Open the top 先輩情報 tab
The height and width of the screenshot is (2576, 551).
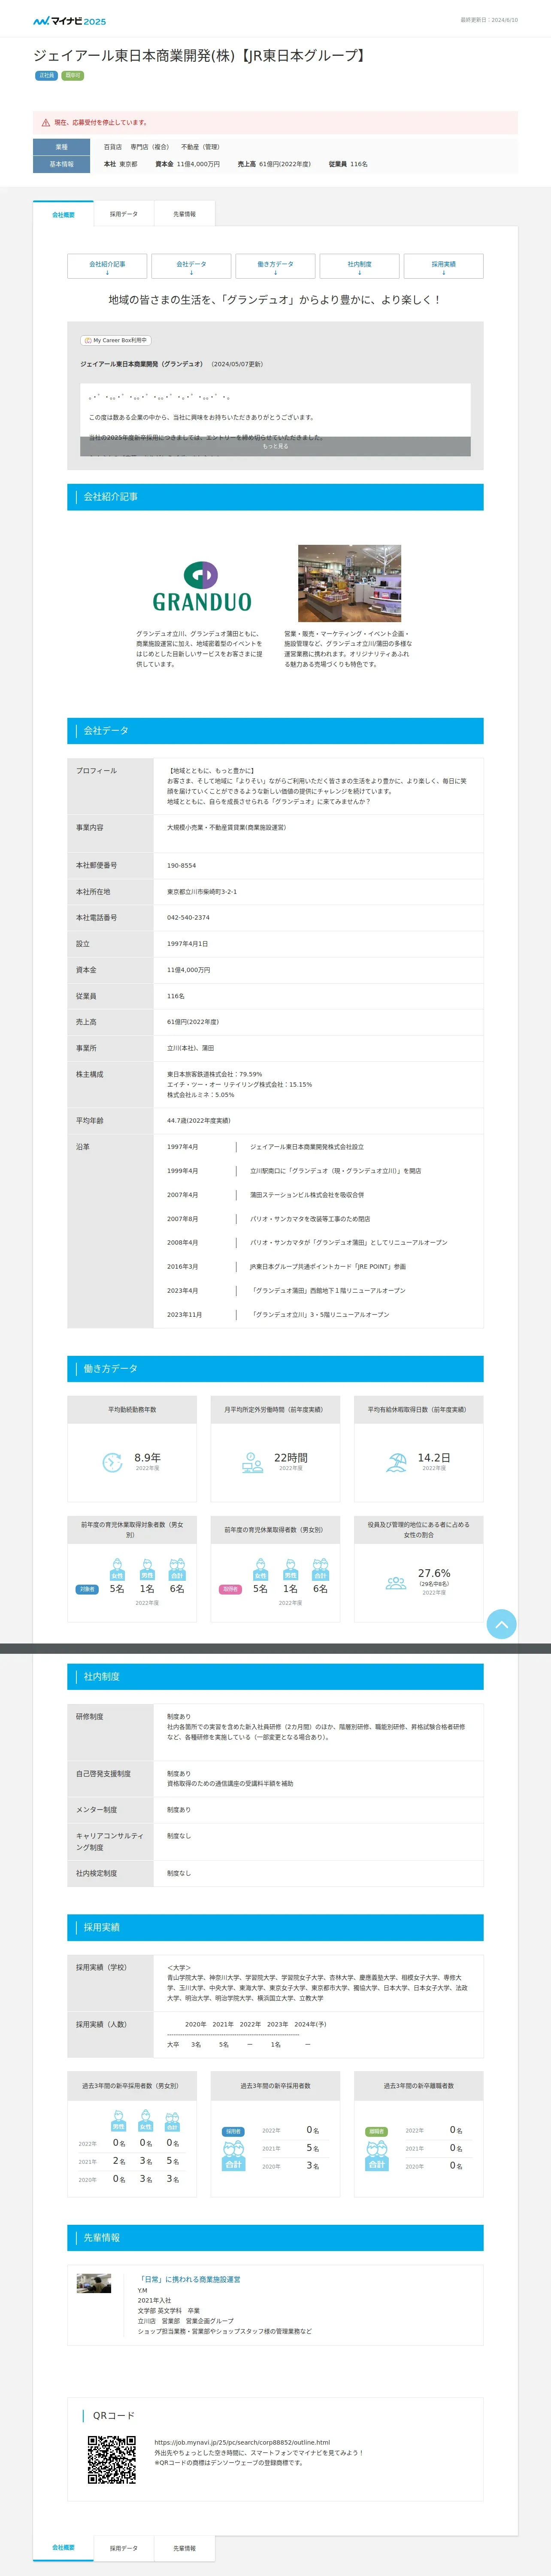point(184,214)
